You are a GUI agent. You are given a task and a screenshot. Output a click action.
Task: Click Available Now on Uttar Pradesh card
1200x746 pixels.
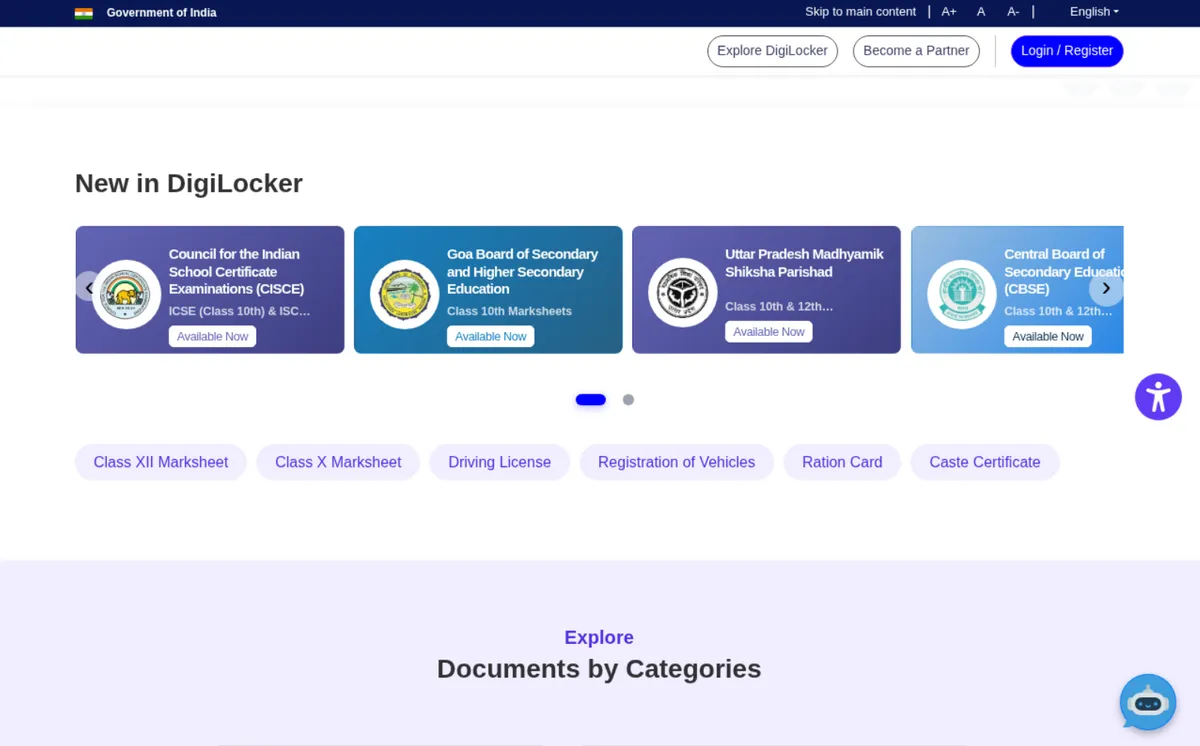point(768,332)
